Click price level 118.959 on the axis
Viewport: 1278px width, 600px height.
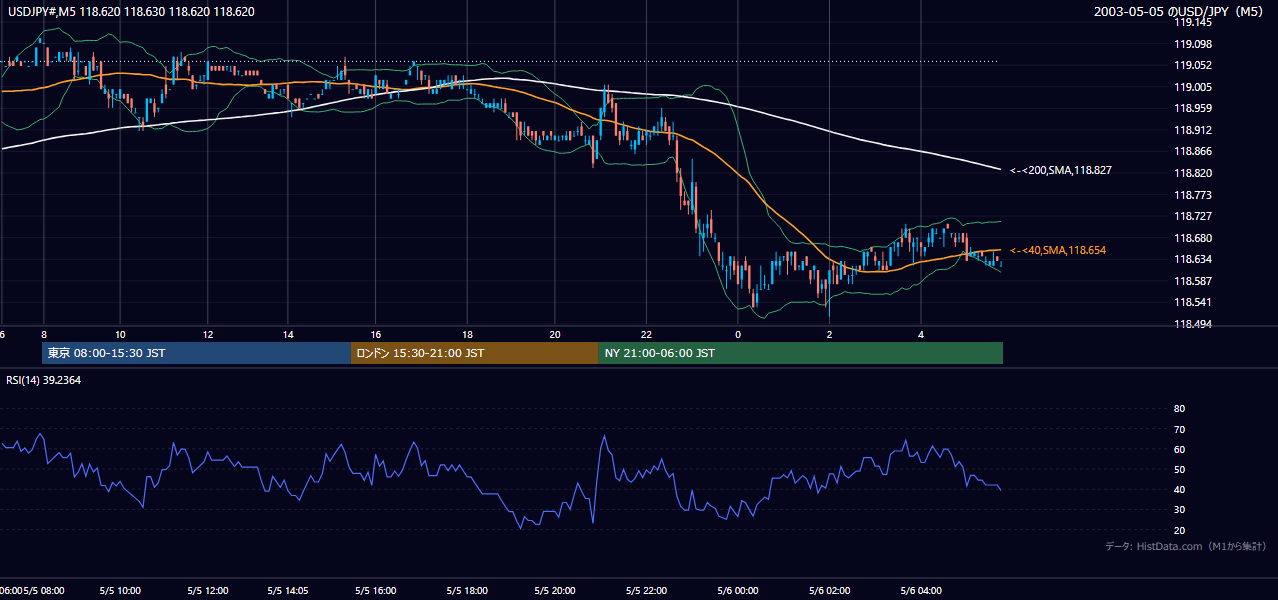pos(1193,109)
